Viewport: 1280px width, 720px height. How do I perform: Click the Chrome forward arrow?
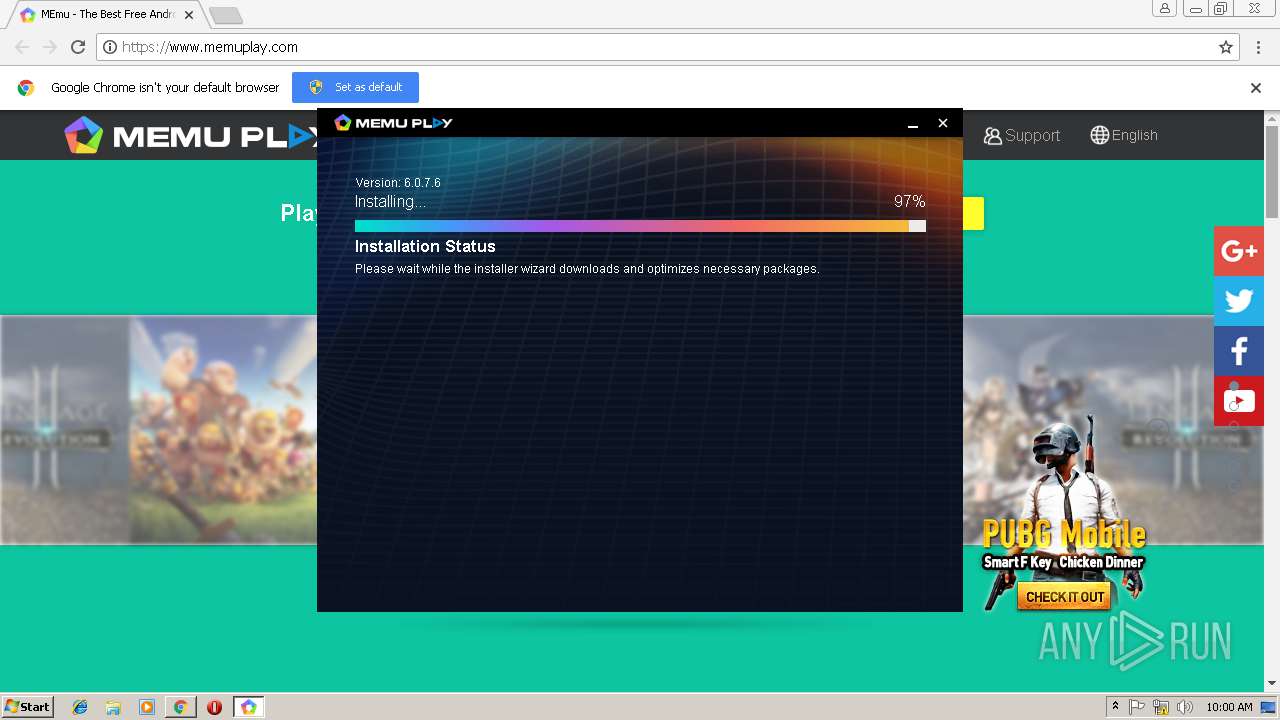coord(50,47)
